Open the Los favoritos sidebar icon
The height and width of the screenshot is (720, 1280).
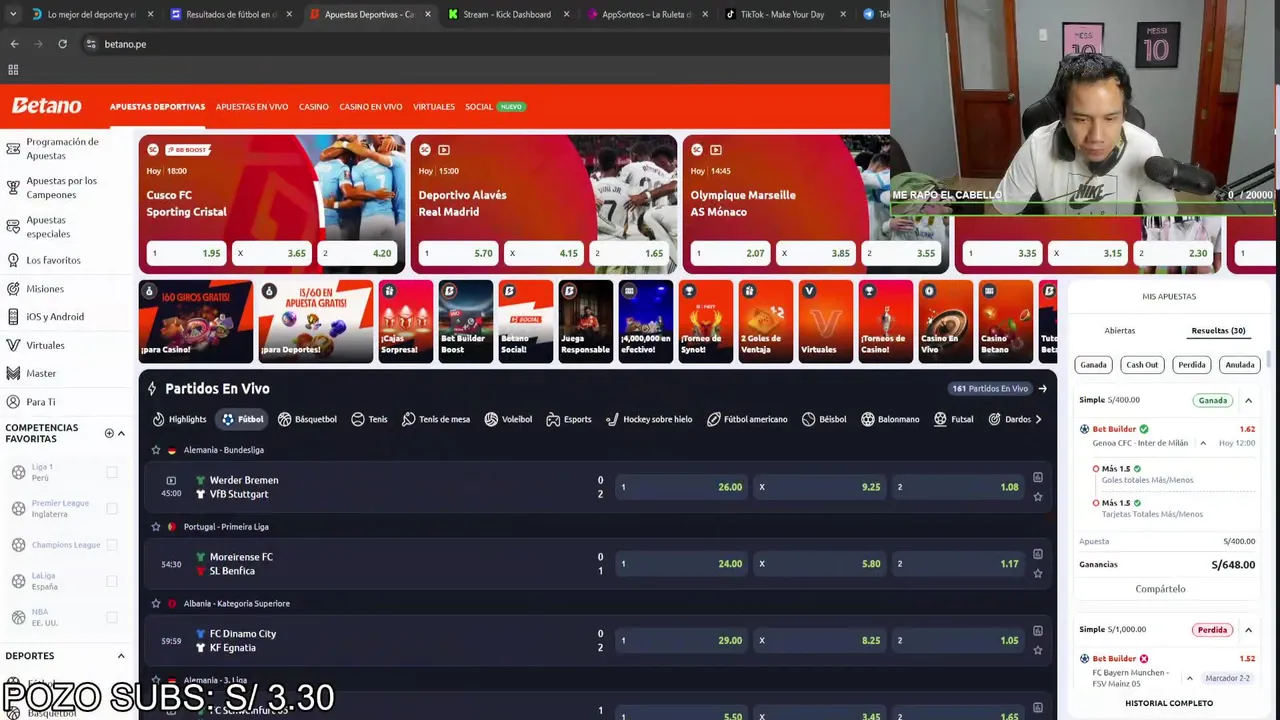(x=13, y=260)
